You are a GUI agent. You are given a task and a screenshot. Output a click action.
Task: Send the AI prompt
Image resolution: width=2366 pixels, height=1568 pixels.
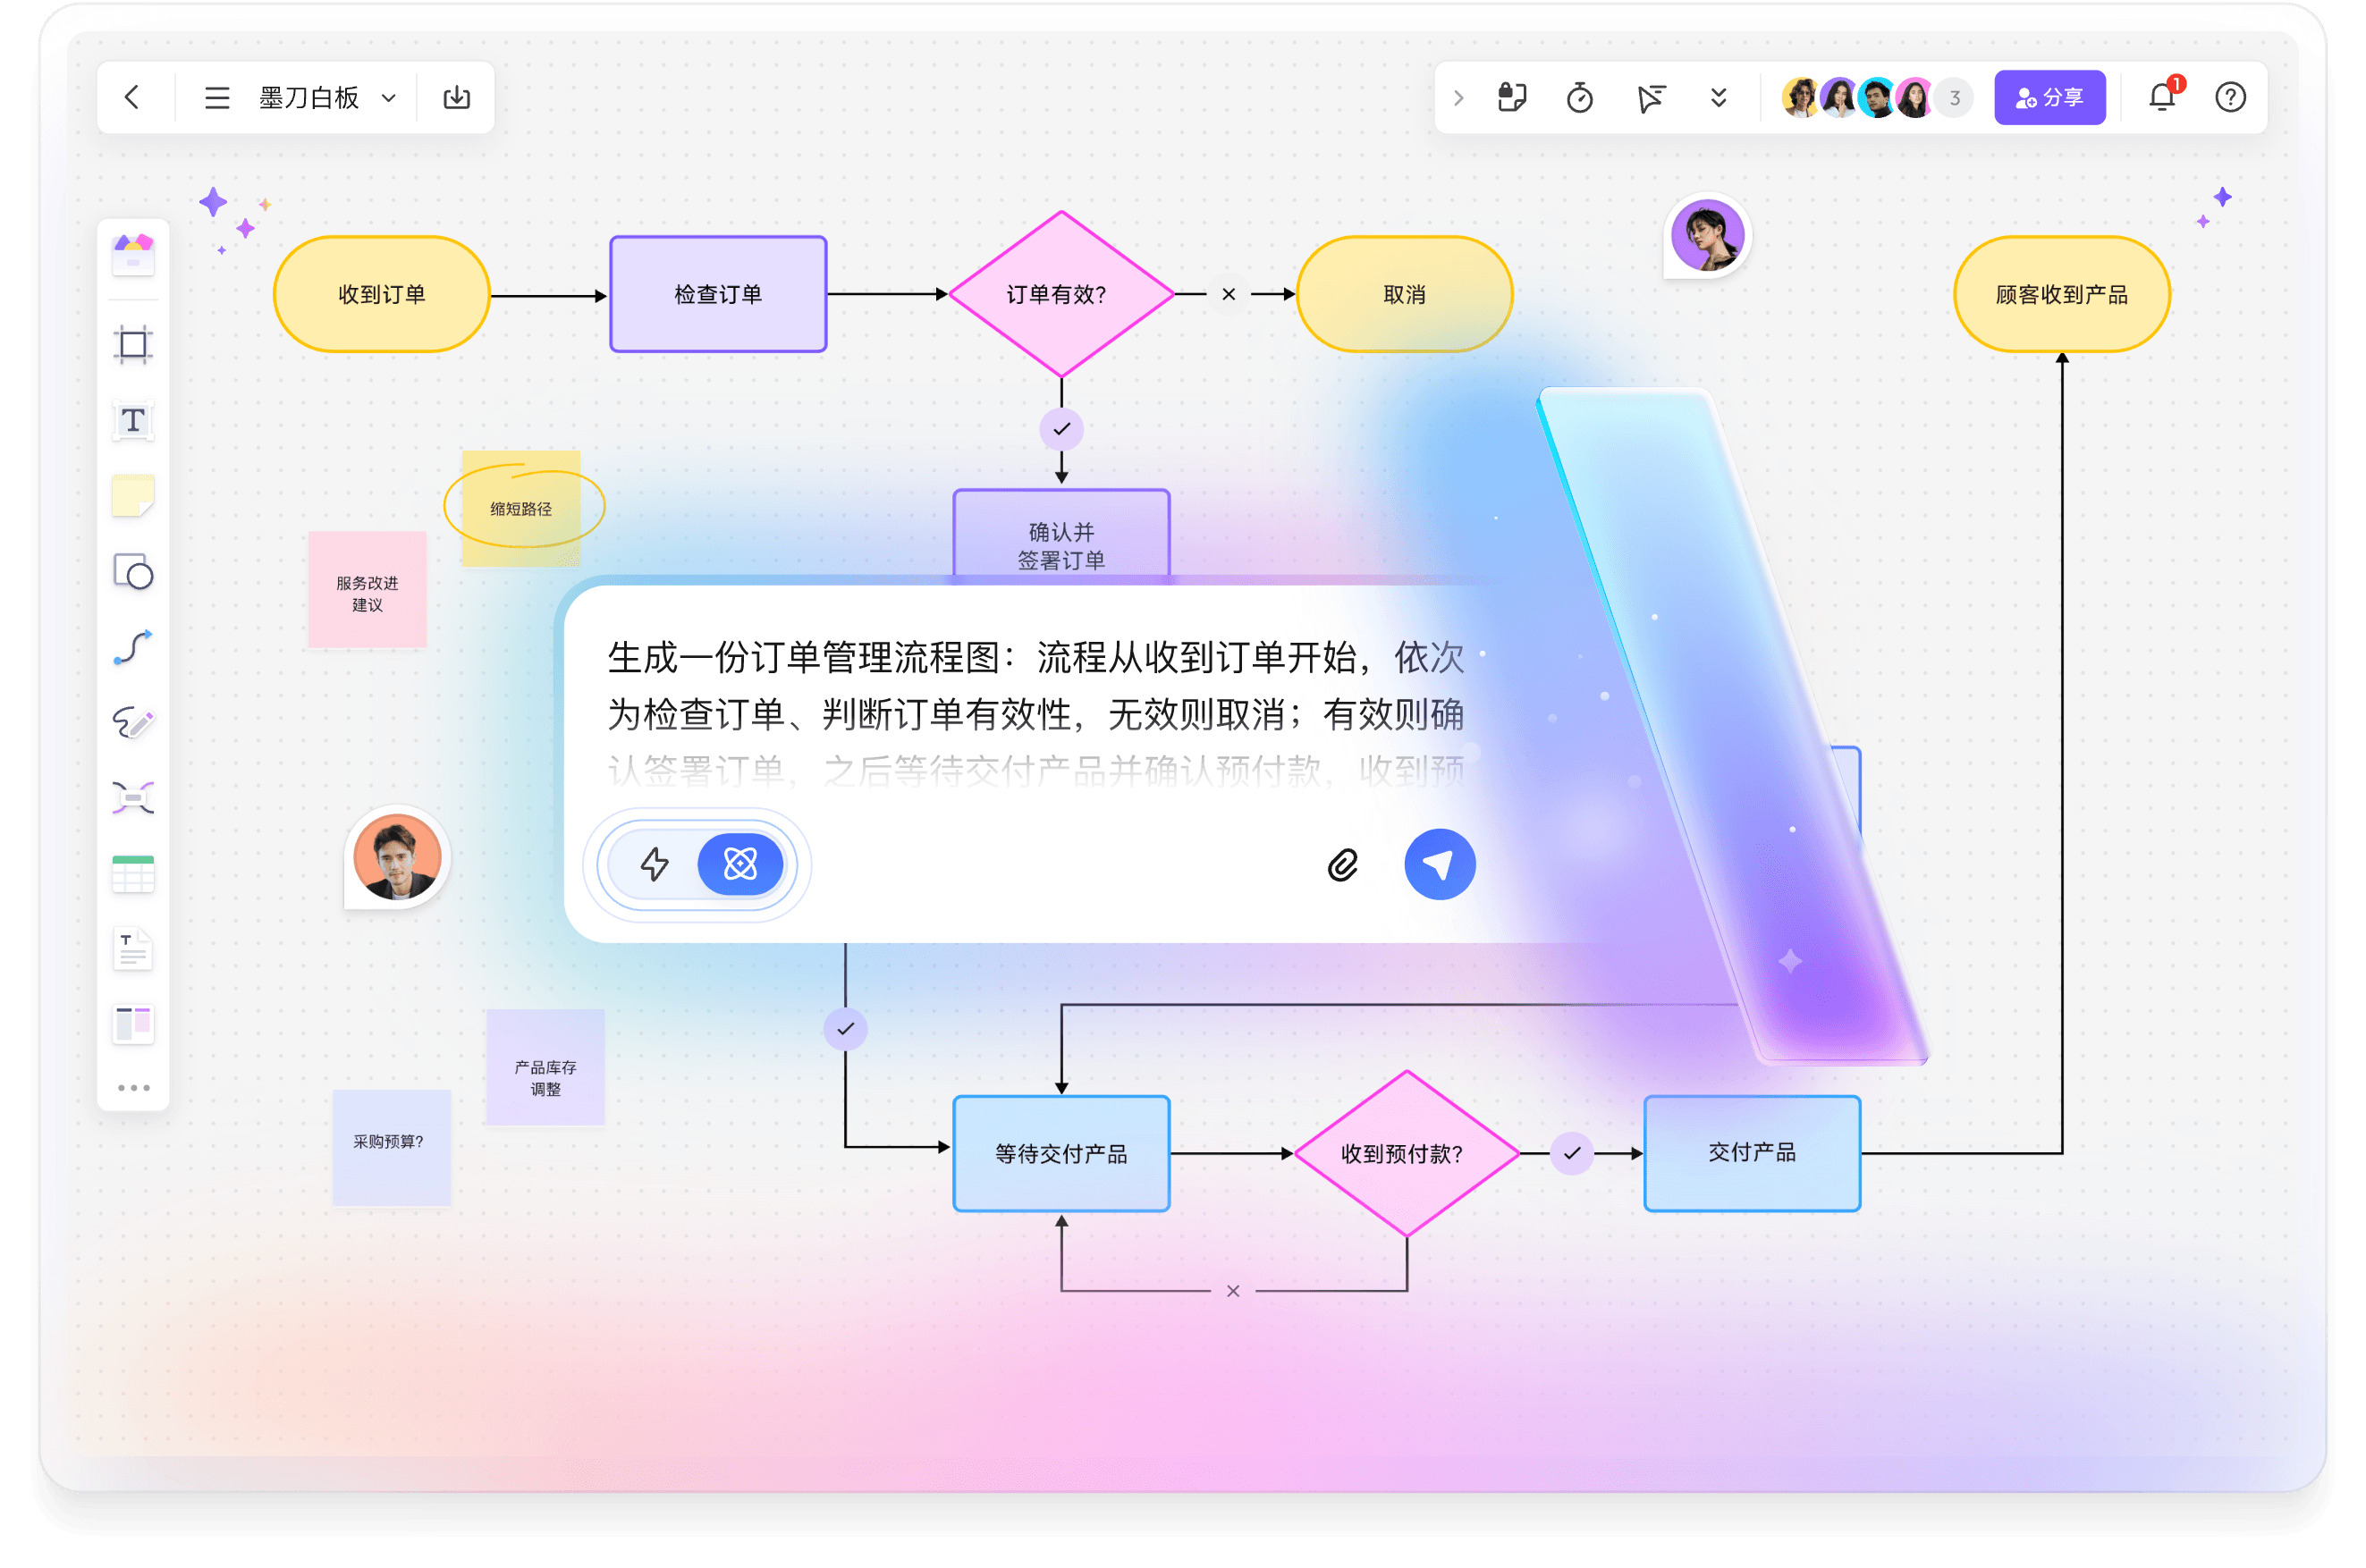(x=1439, y=864)
